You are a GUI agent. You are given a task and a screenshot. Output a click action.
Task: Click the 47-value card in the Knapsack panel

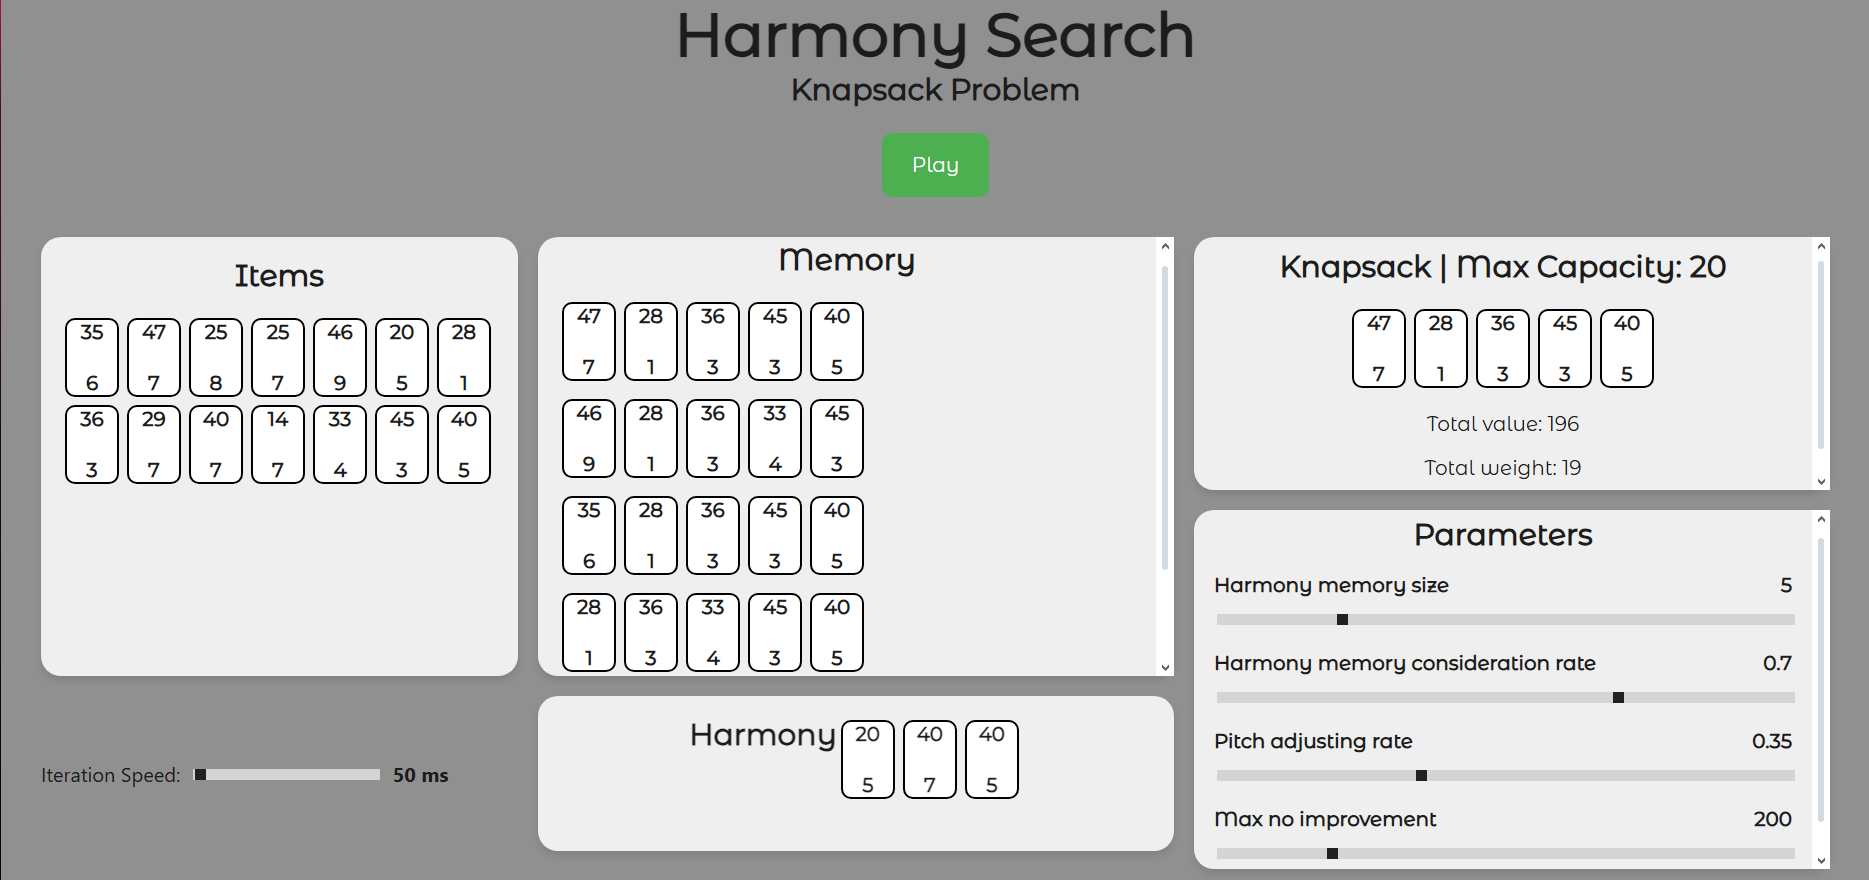pos(1378,348)
